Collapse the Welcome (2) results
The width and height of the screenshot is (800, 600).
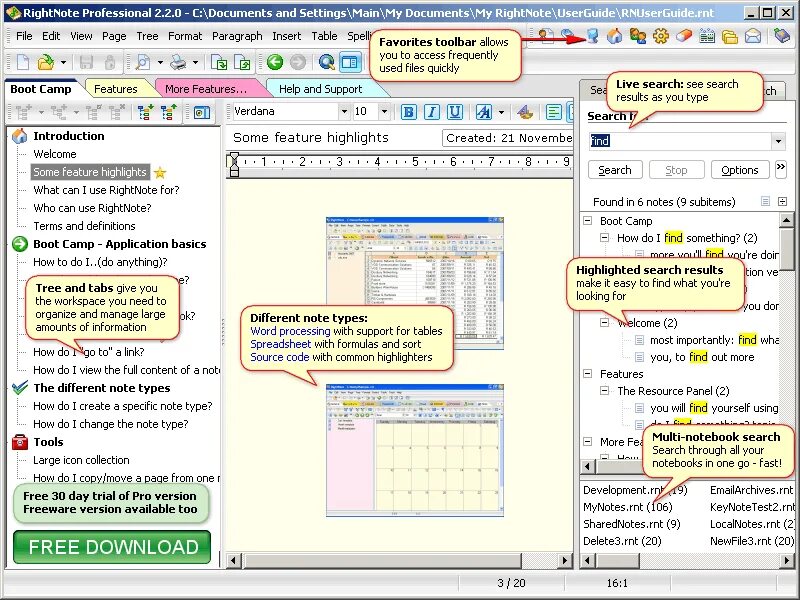tap(605, 322)
